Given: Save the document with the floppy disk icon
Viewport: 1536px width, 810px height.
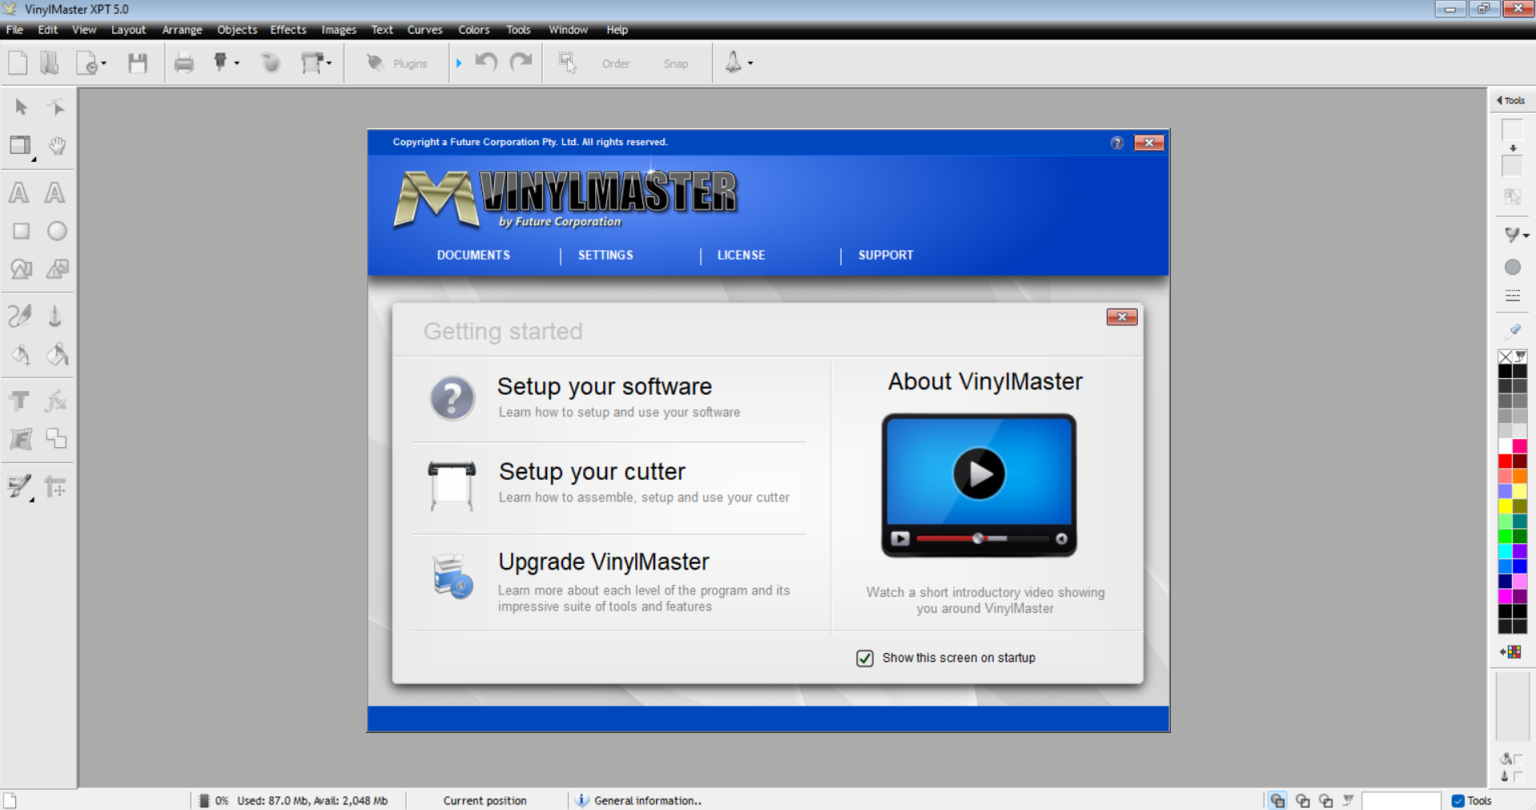Looking at the screenshot, I should click(137, 63).
